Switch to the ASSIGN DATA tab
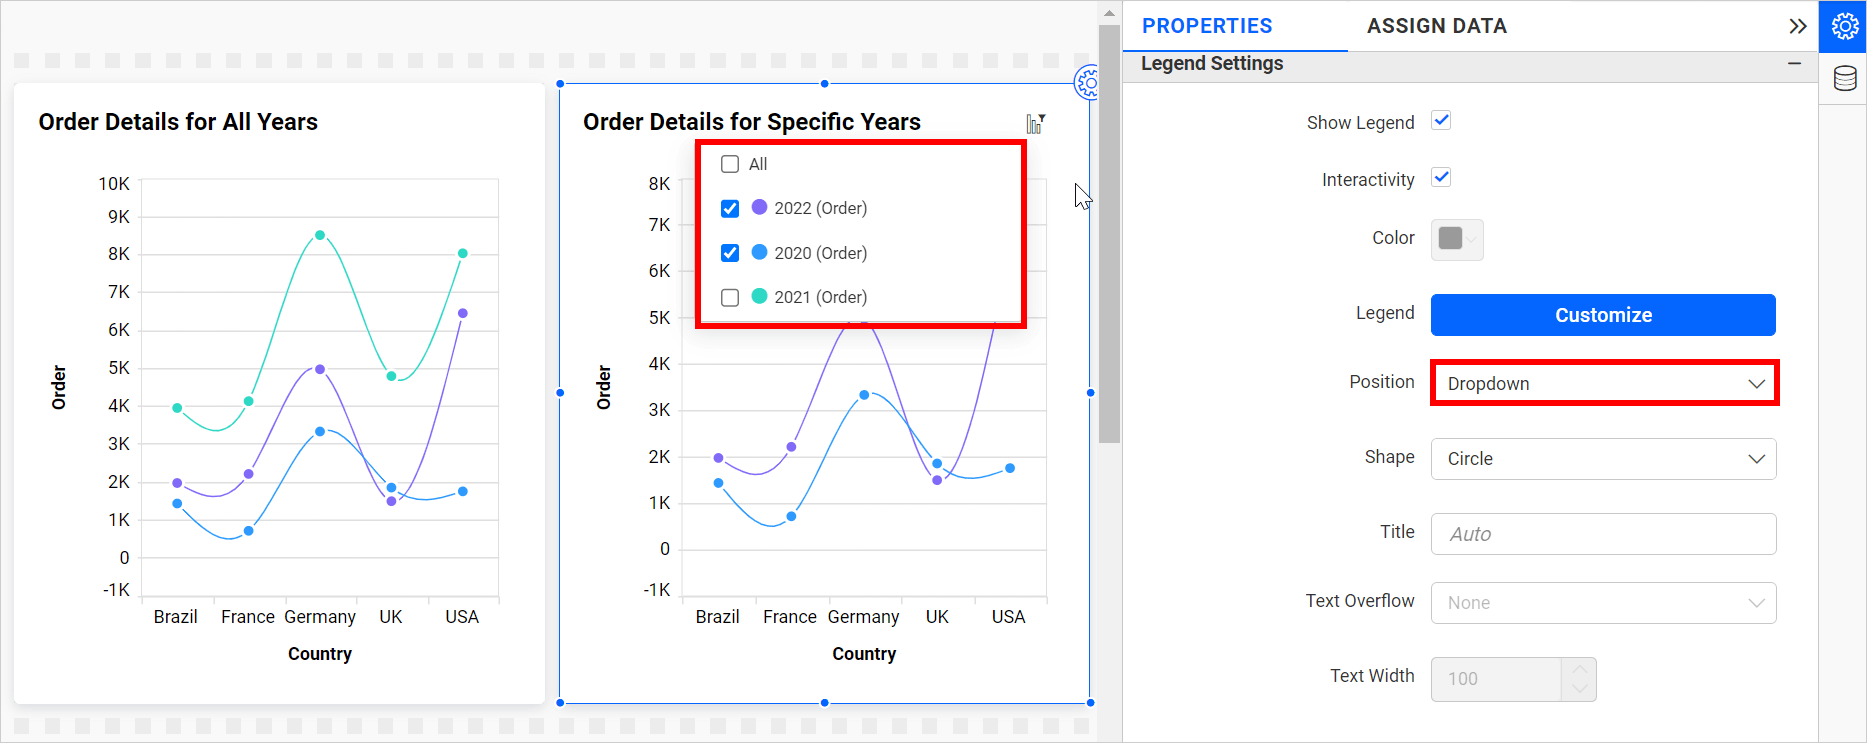The width and height of the screenshot is (1867, 743). point(1436,26)
